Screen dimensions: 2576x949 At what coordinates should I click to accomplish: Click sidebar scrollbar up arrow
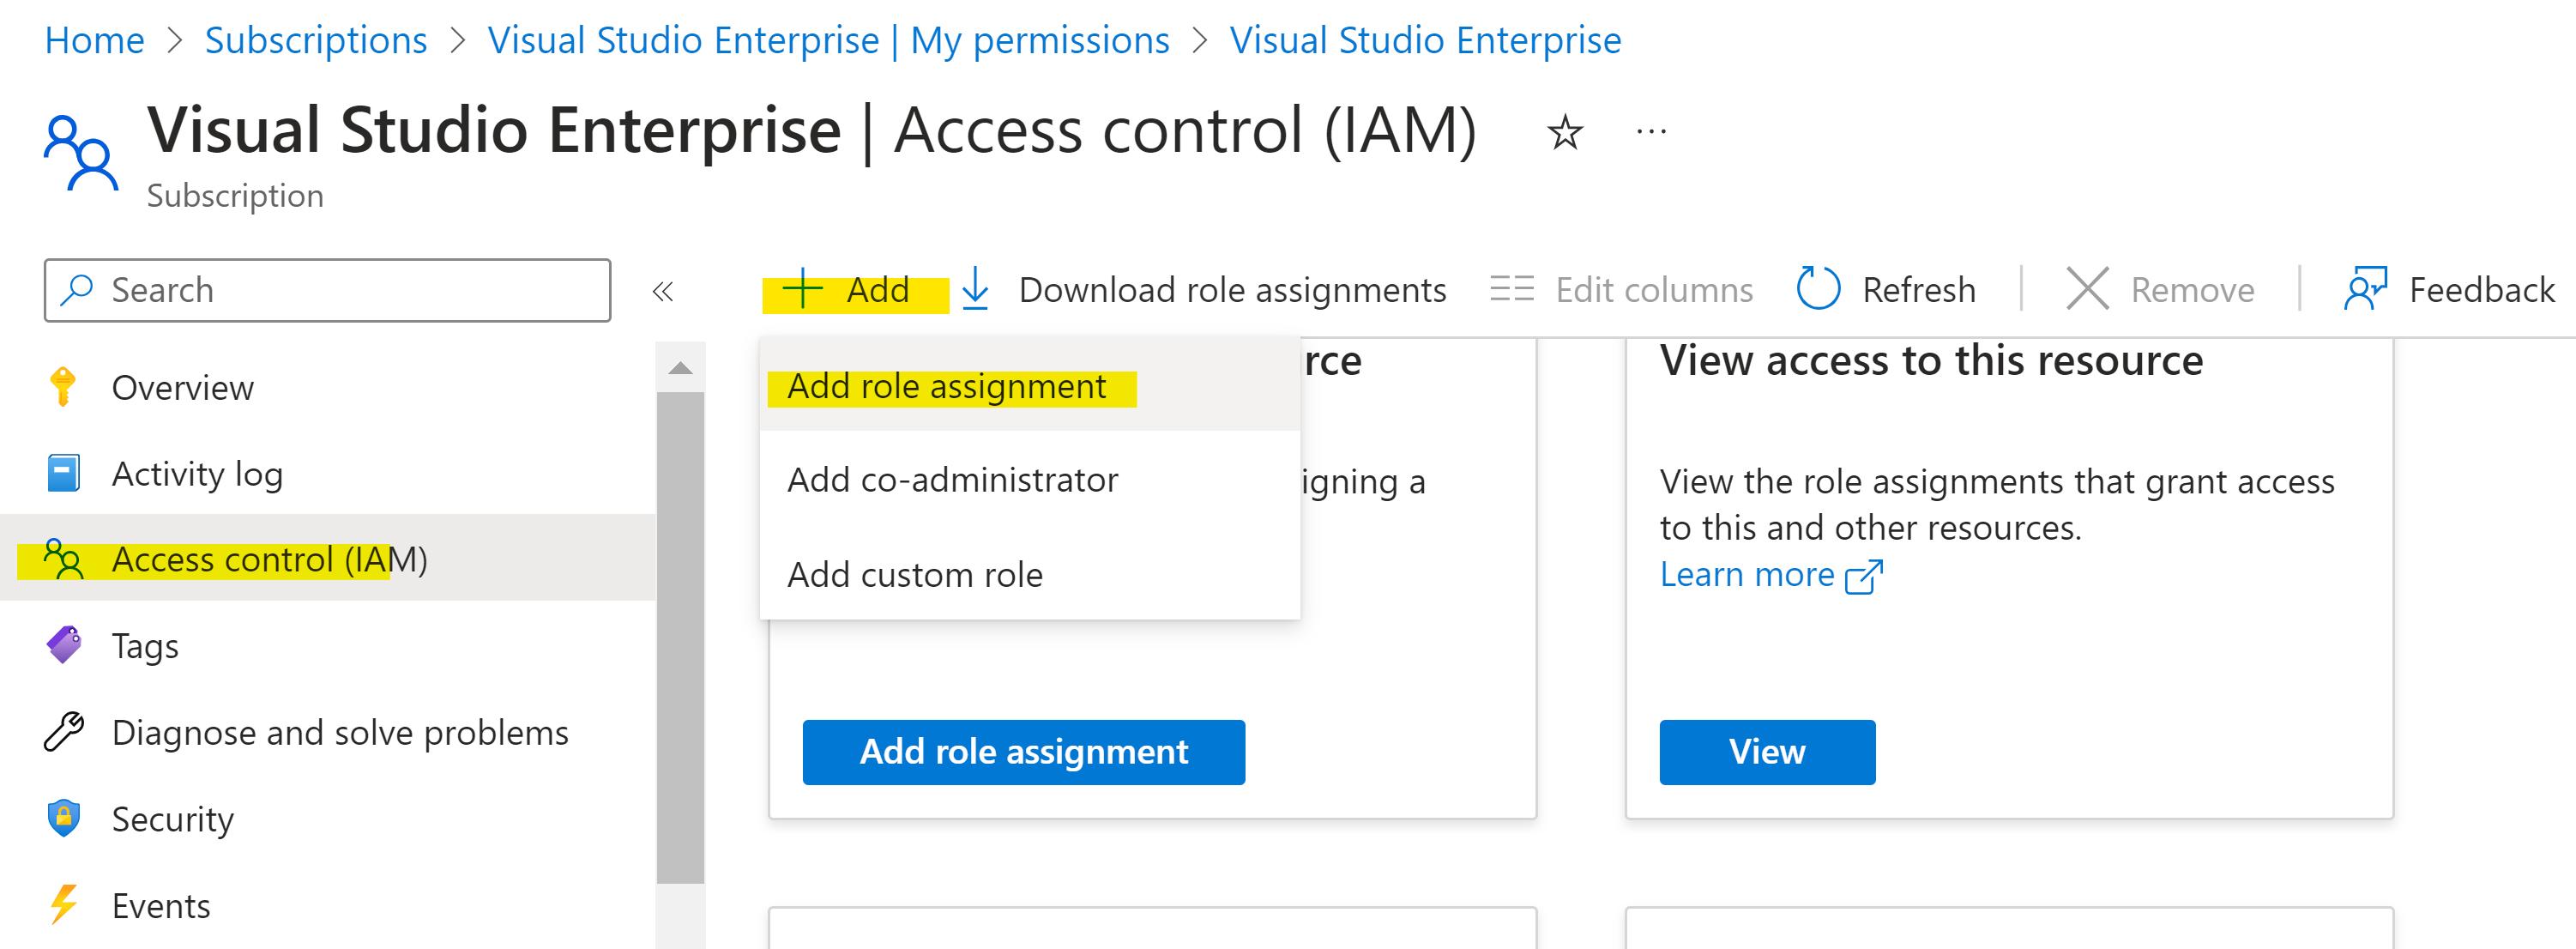click(680, 368)
